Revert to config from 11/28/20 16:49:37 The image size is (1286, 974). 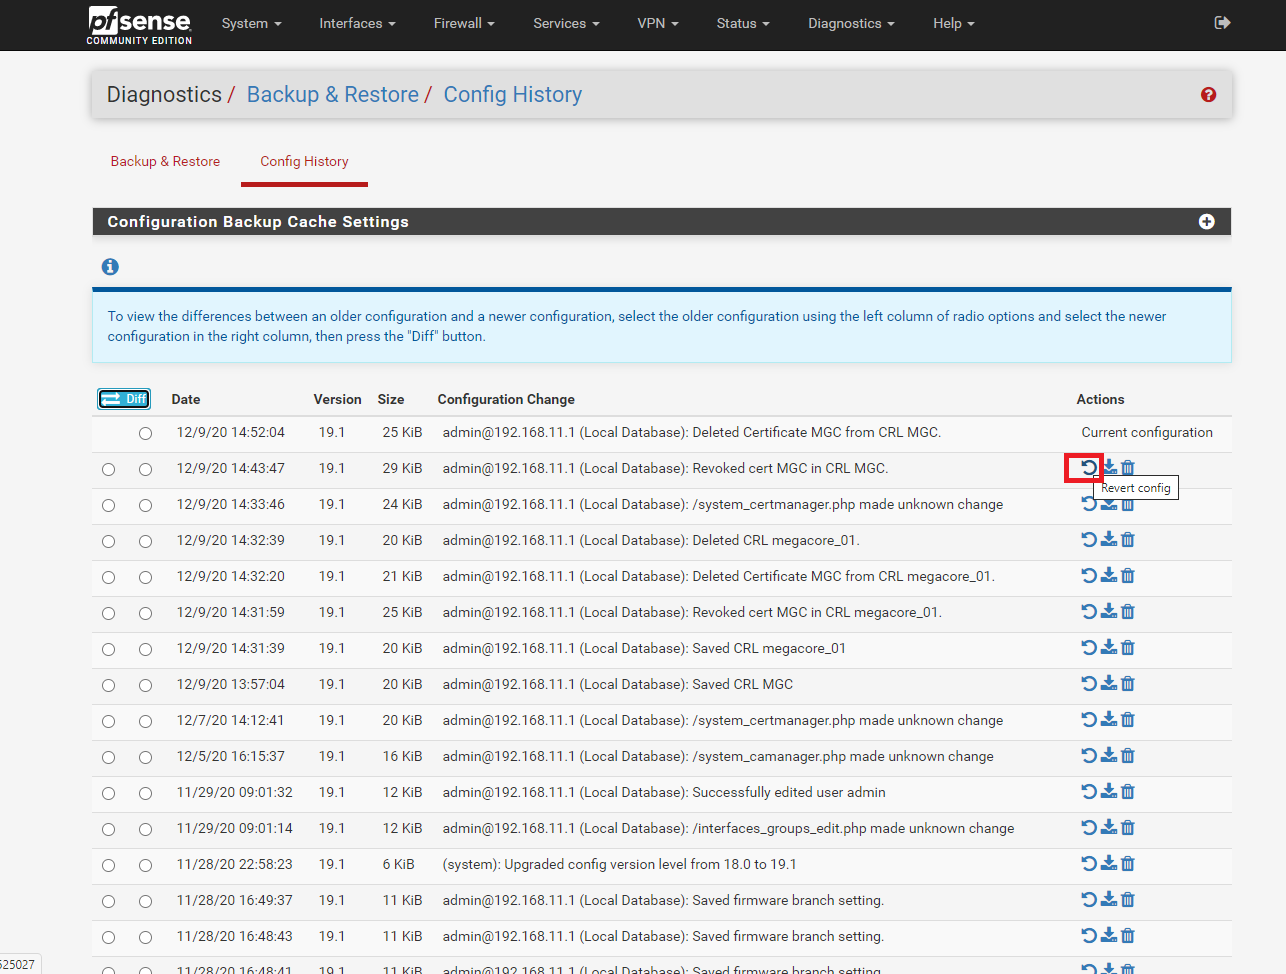[x=1089, y=899]
